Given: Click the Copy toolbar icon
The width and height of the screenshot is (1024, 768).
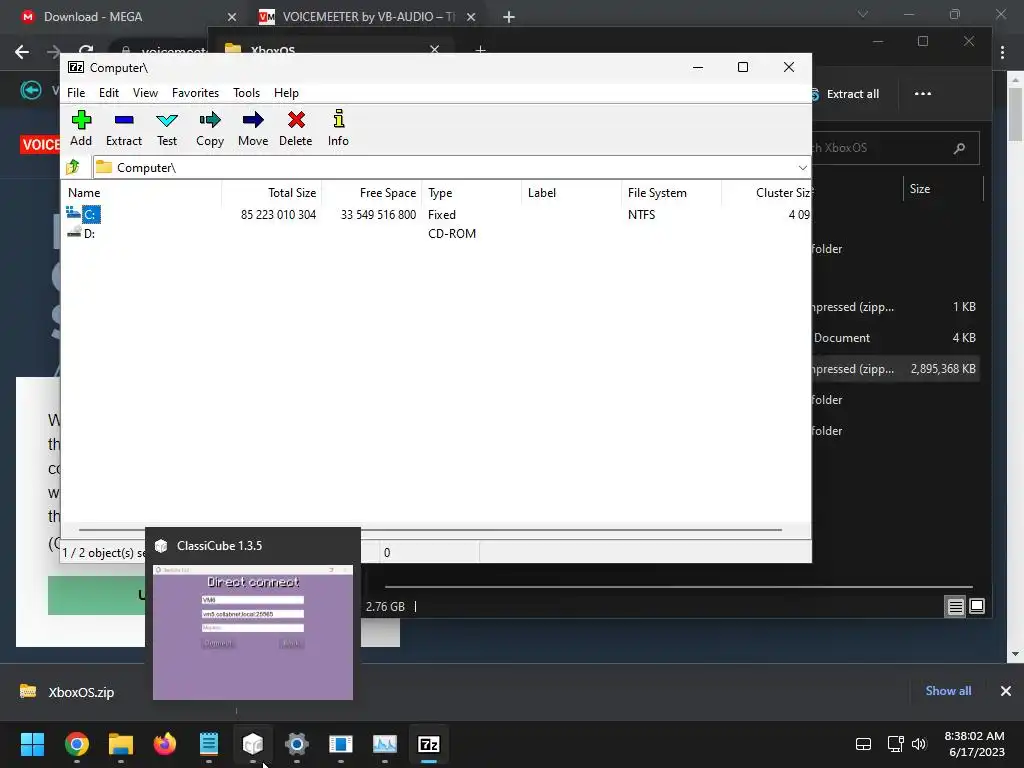Looking at the screenshot, I should tap(210, 128).
